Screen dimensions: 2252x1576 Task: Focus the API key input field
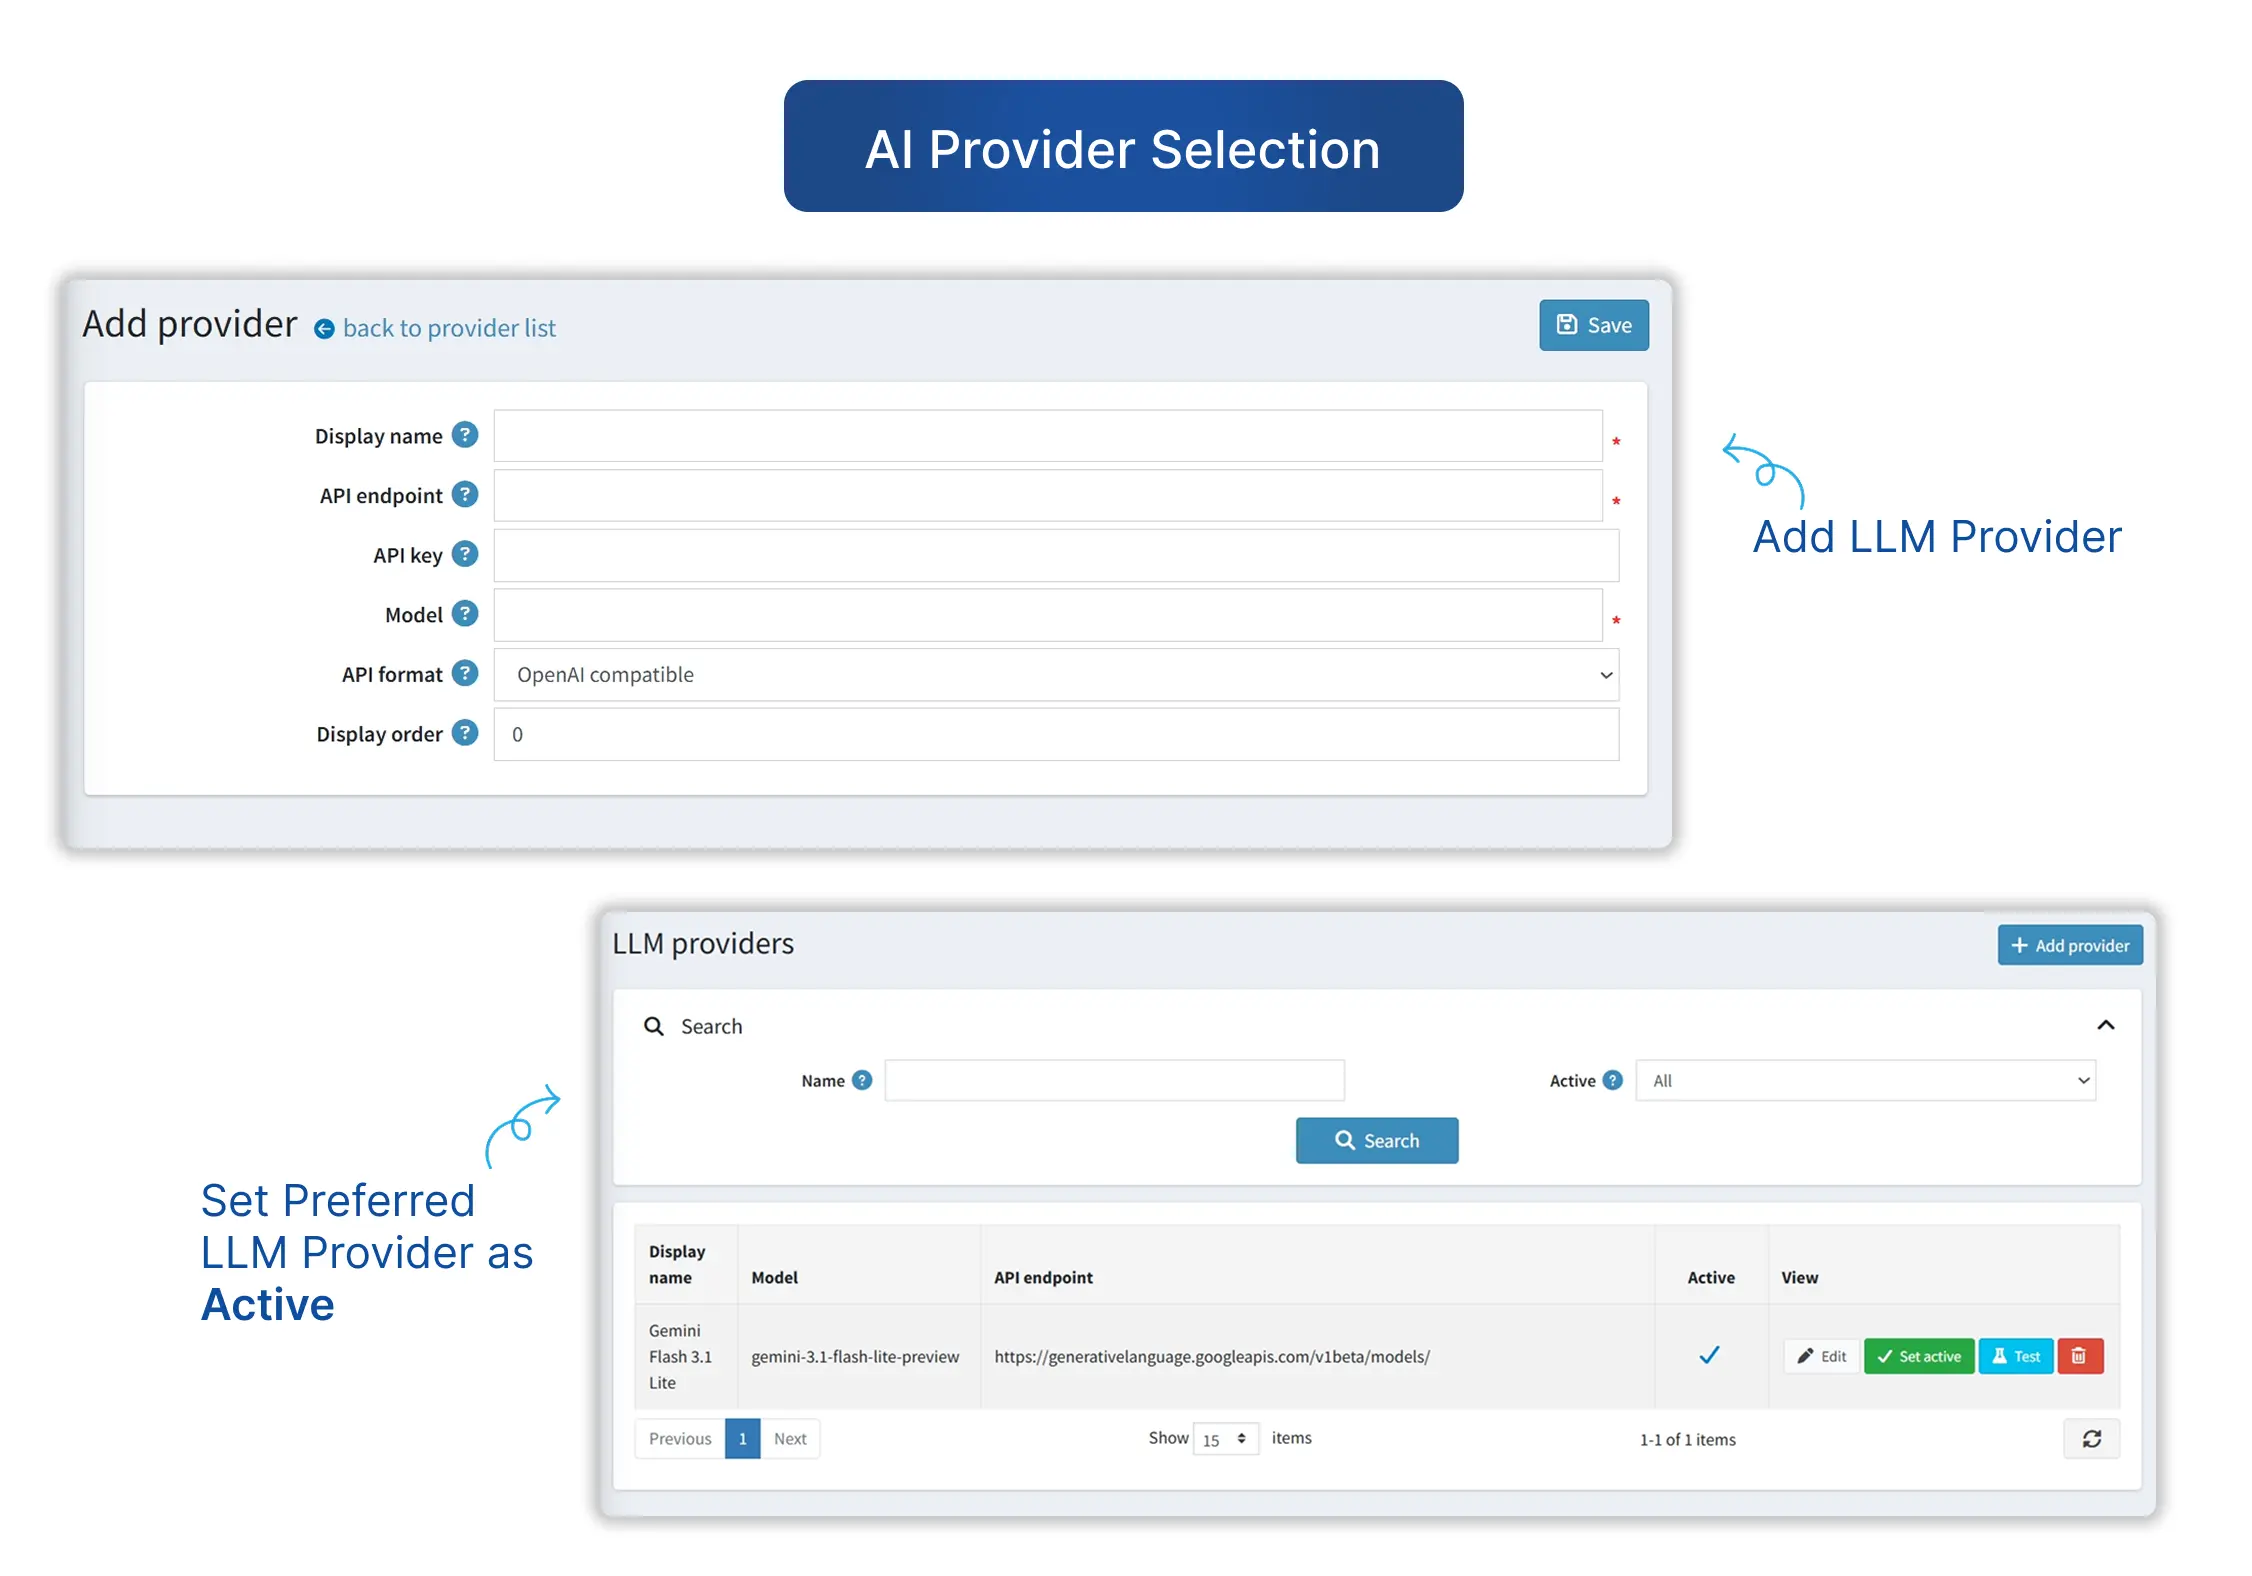point(1056,555)
